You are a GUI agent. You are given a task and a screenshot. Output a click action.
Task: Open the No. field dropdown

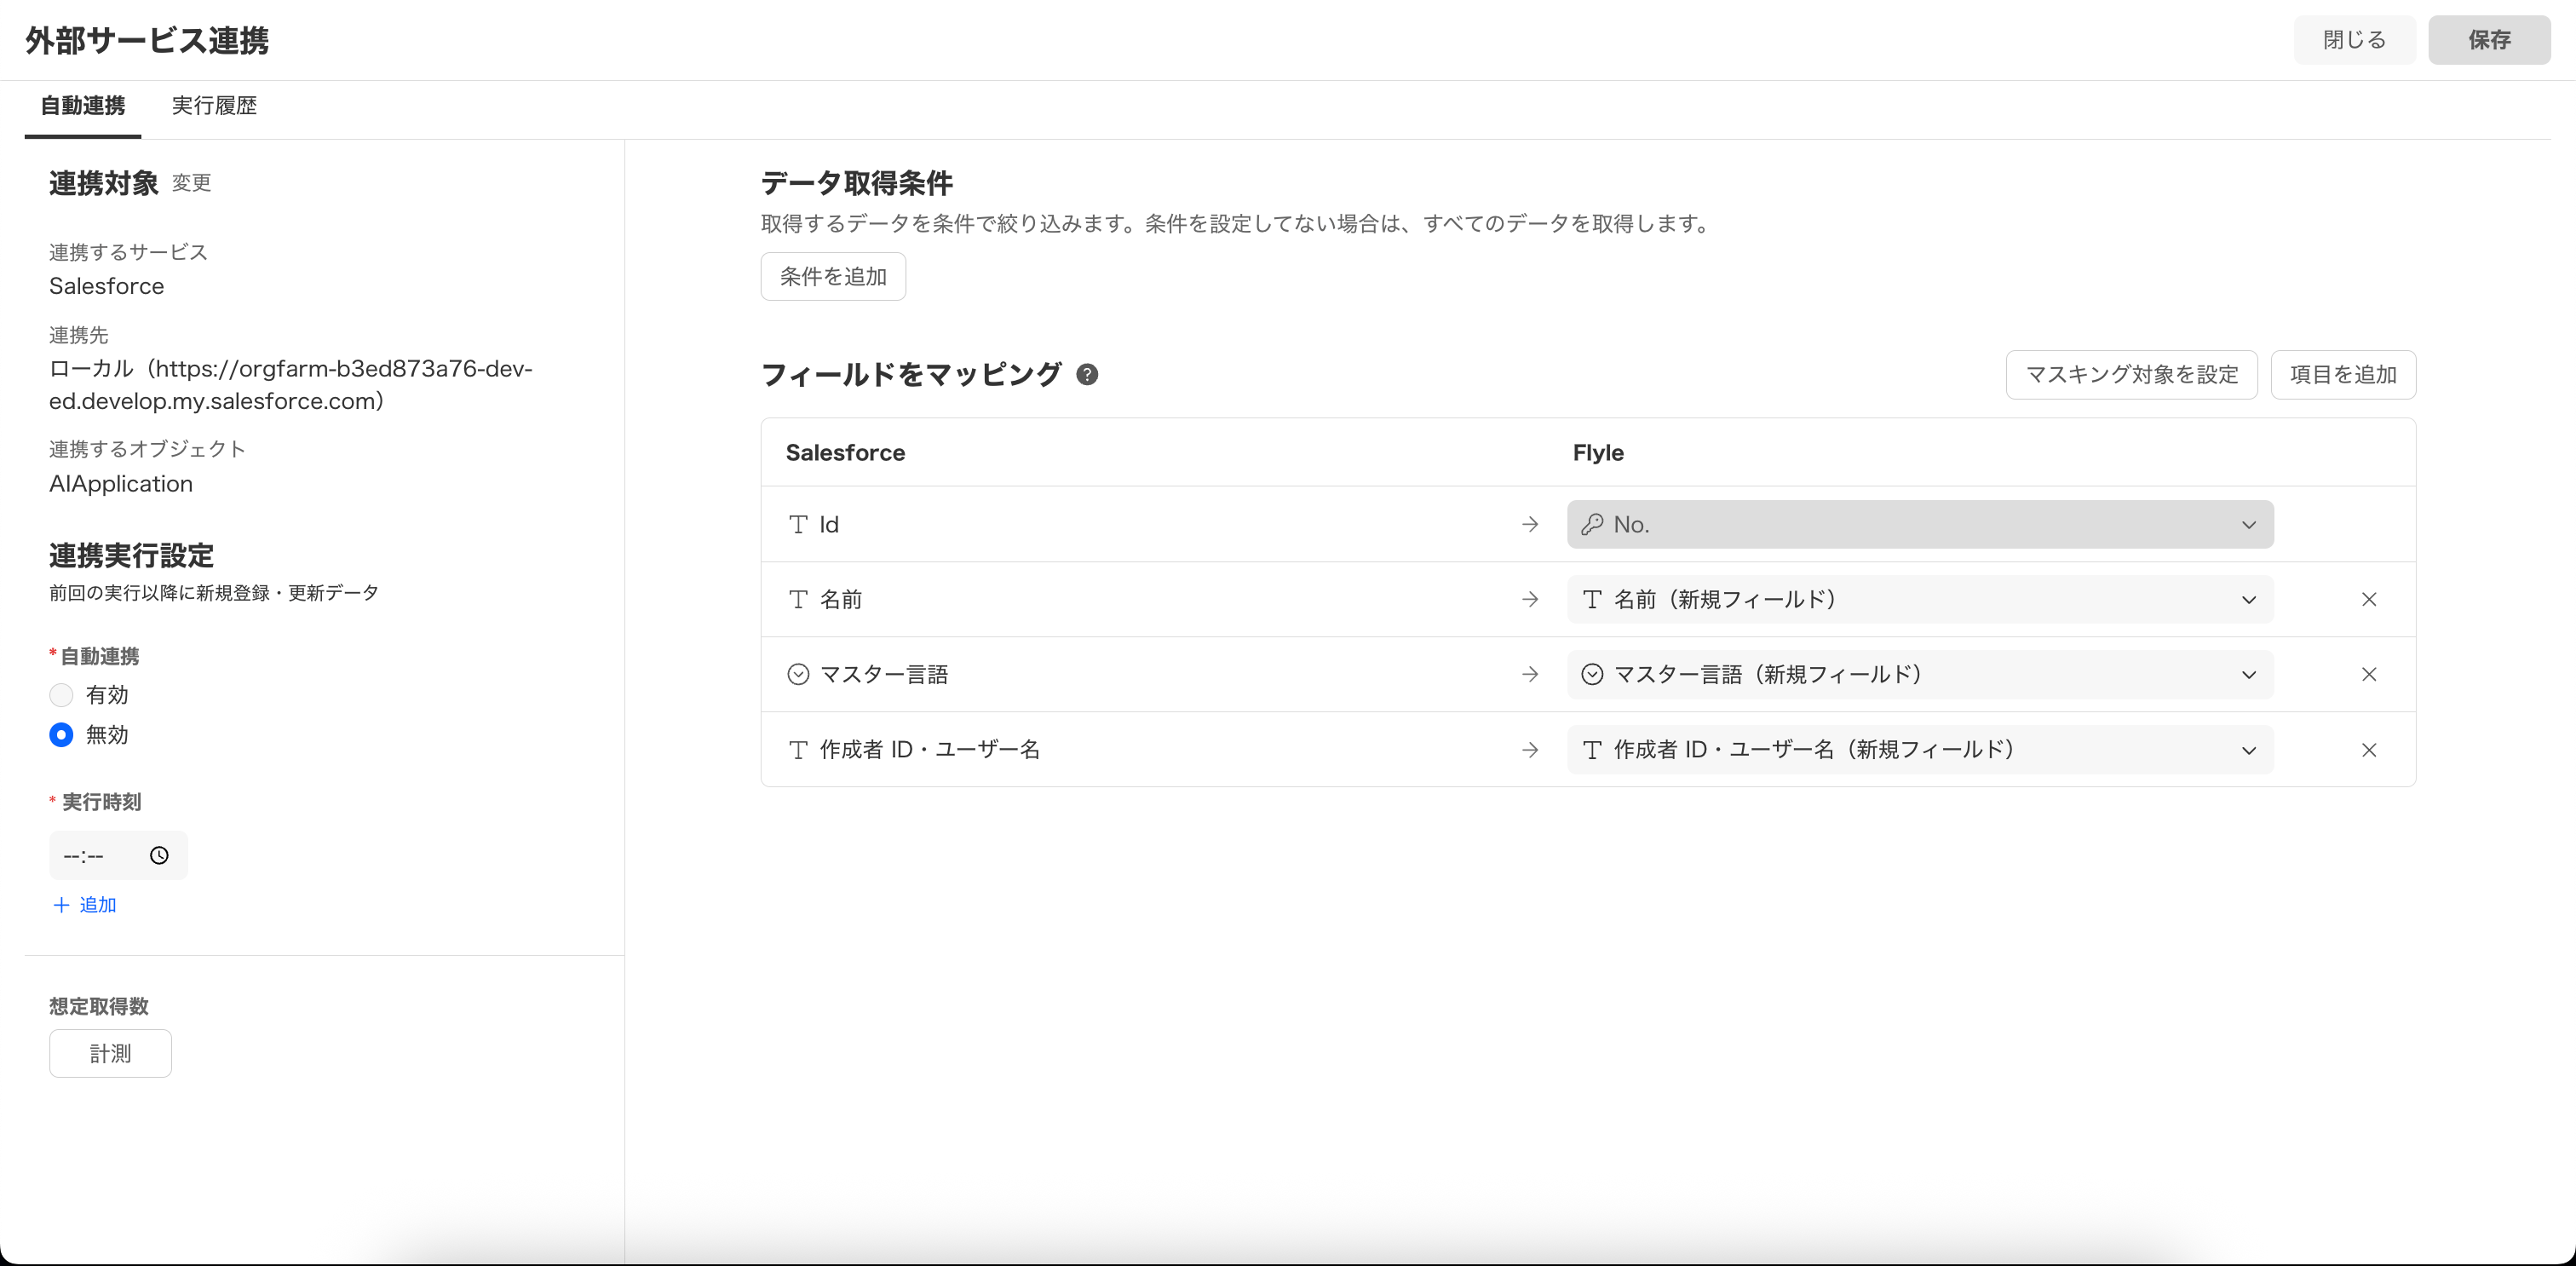(x=2248, y=525)
